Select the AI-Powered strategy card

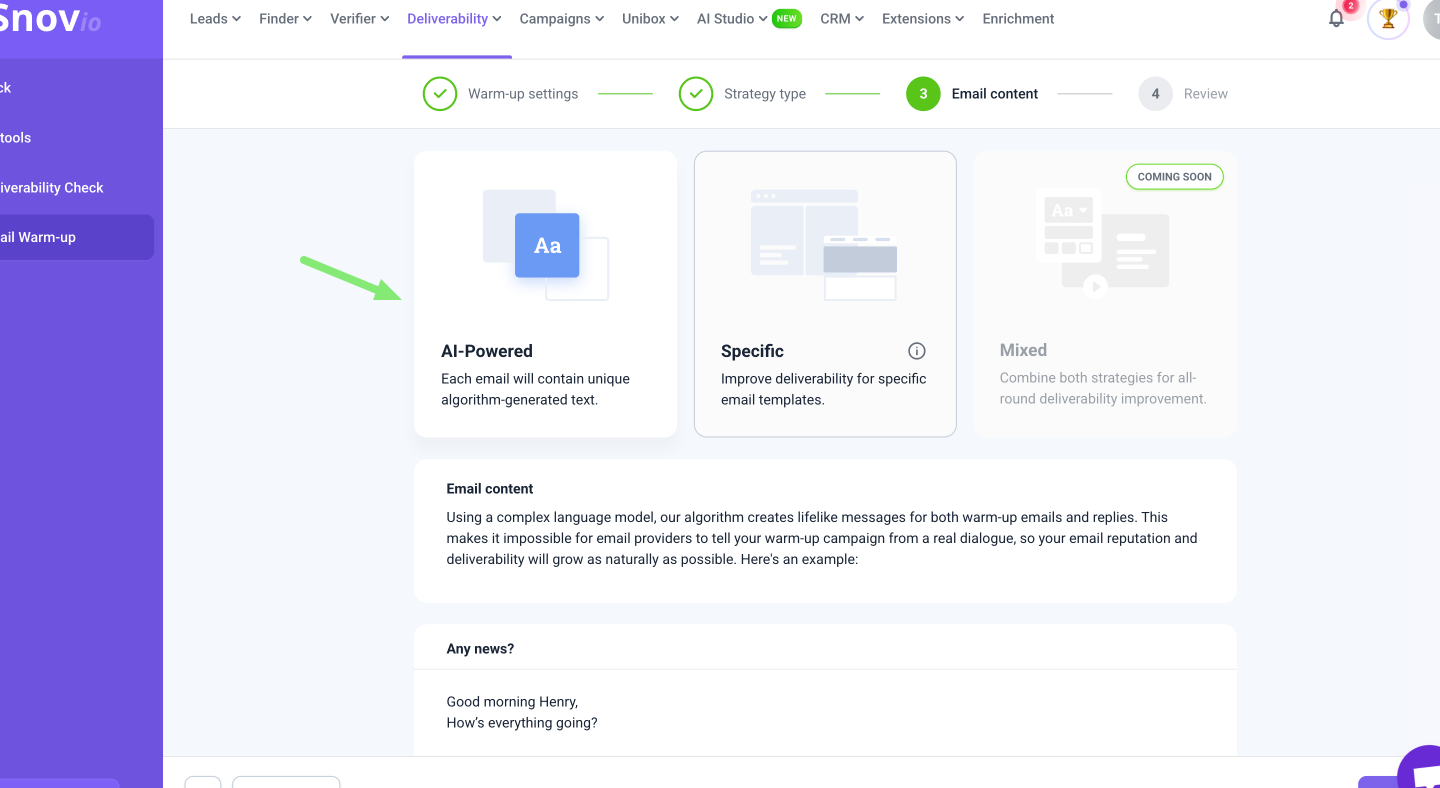[546, 294]
